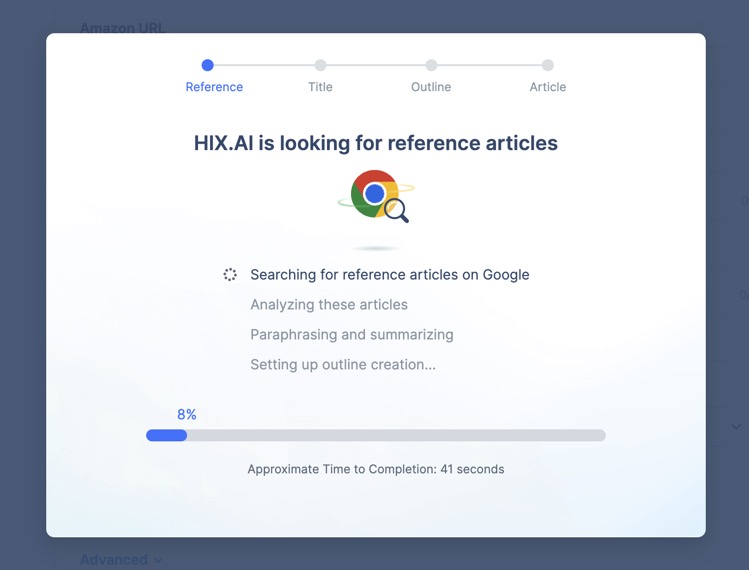Click the Title step dot
The width and height of the screenshot is (749, 570).
[321, 65]
